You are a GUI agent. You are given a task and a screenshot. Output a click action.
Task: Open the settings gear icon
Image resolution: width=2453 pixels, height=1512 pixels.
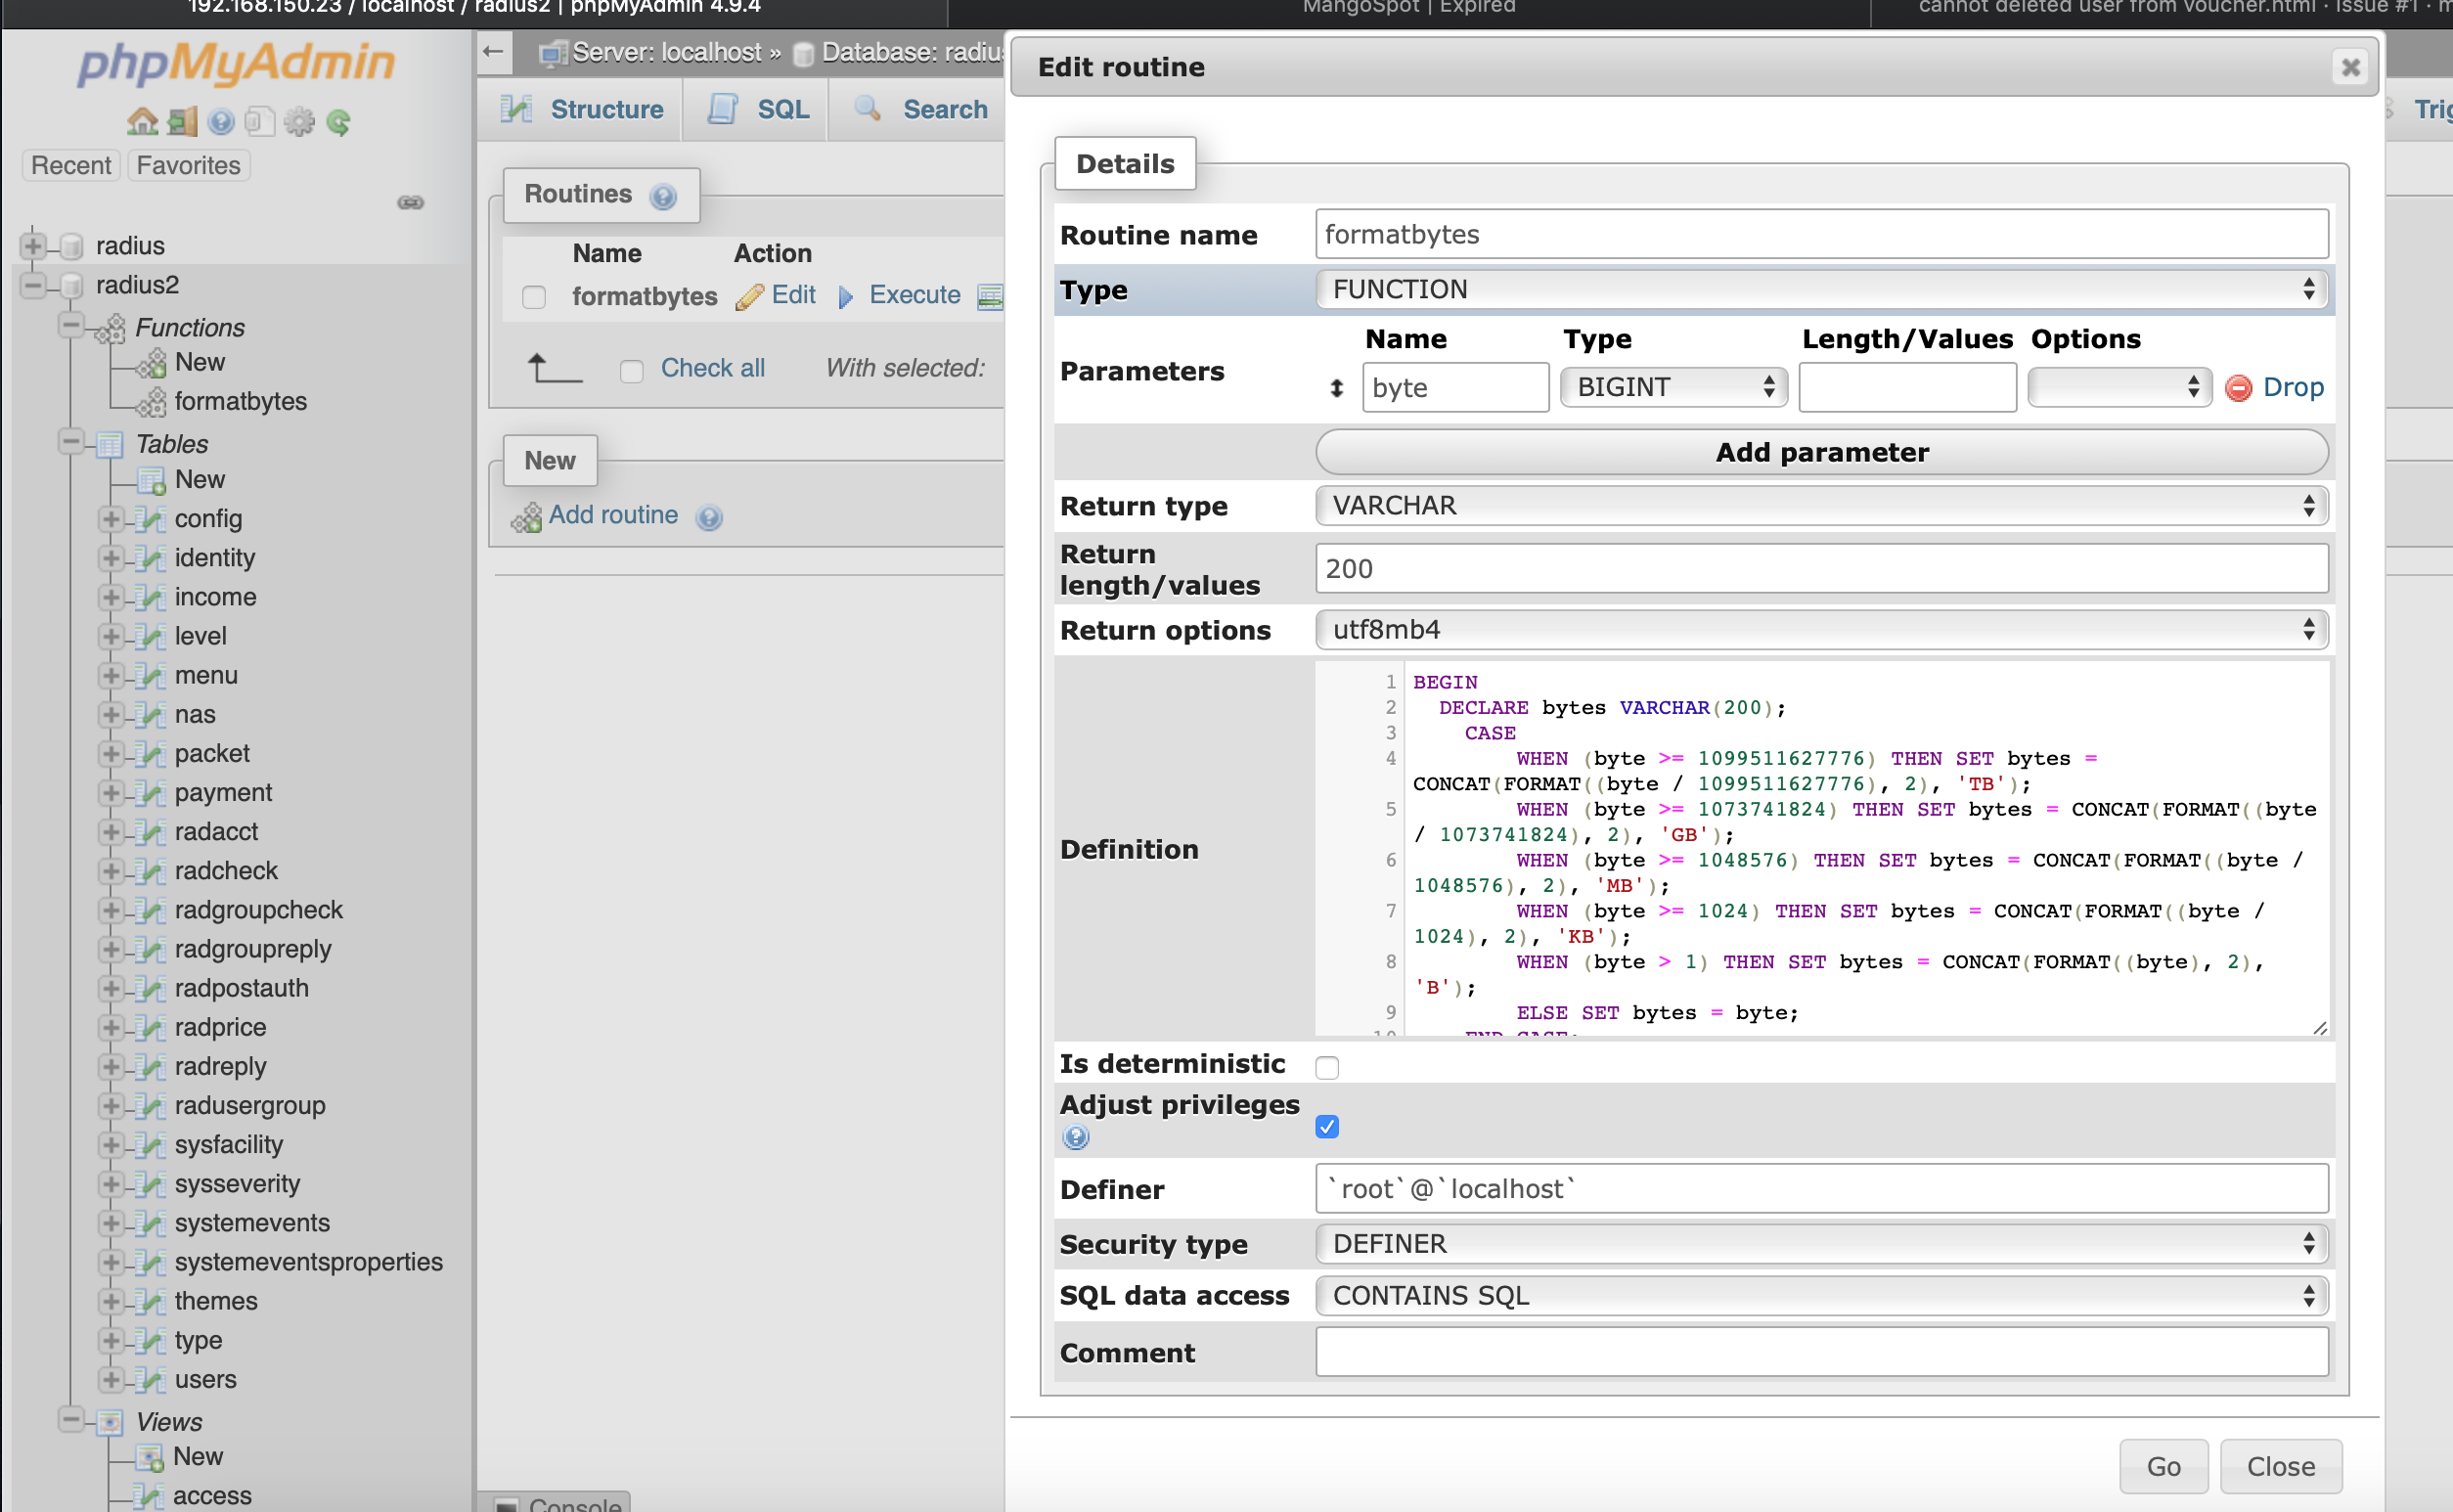(x=299, y=121)
